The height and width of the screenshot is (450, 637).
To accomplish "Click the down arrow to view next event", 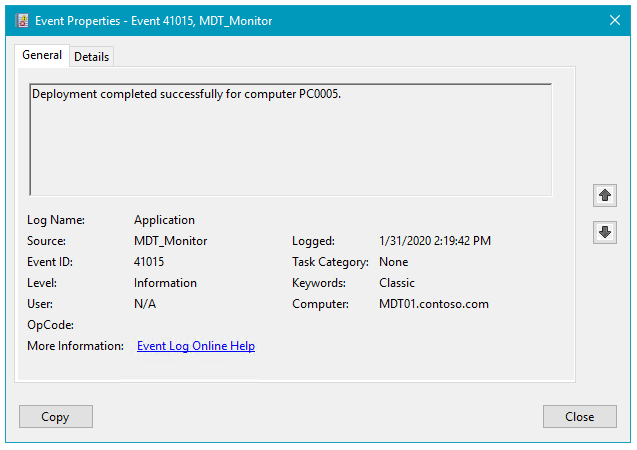I will pyautogui.click(x=604, y=232).
